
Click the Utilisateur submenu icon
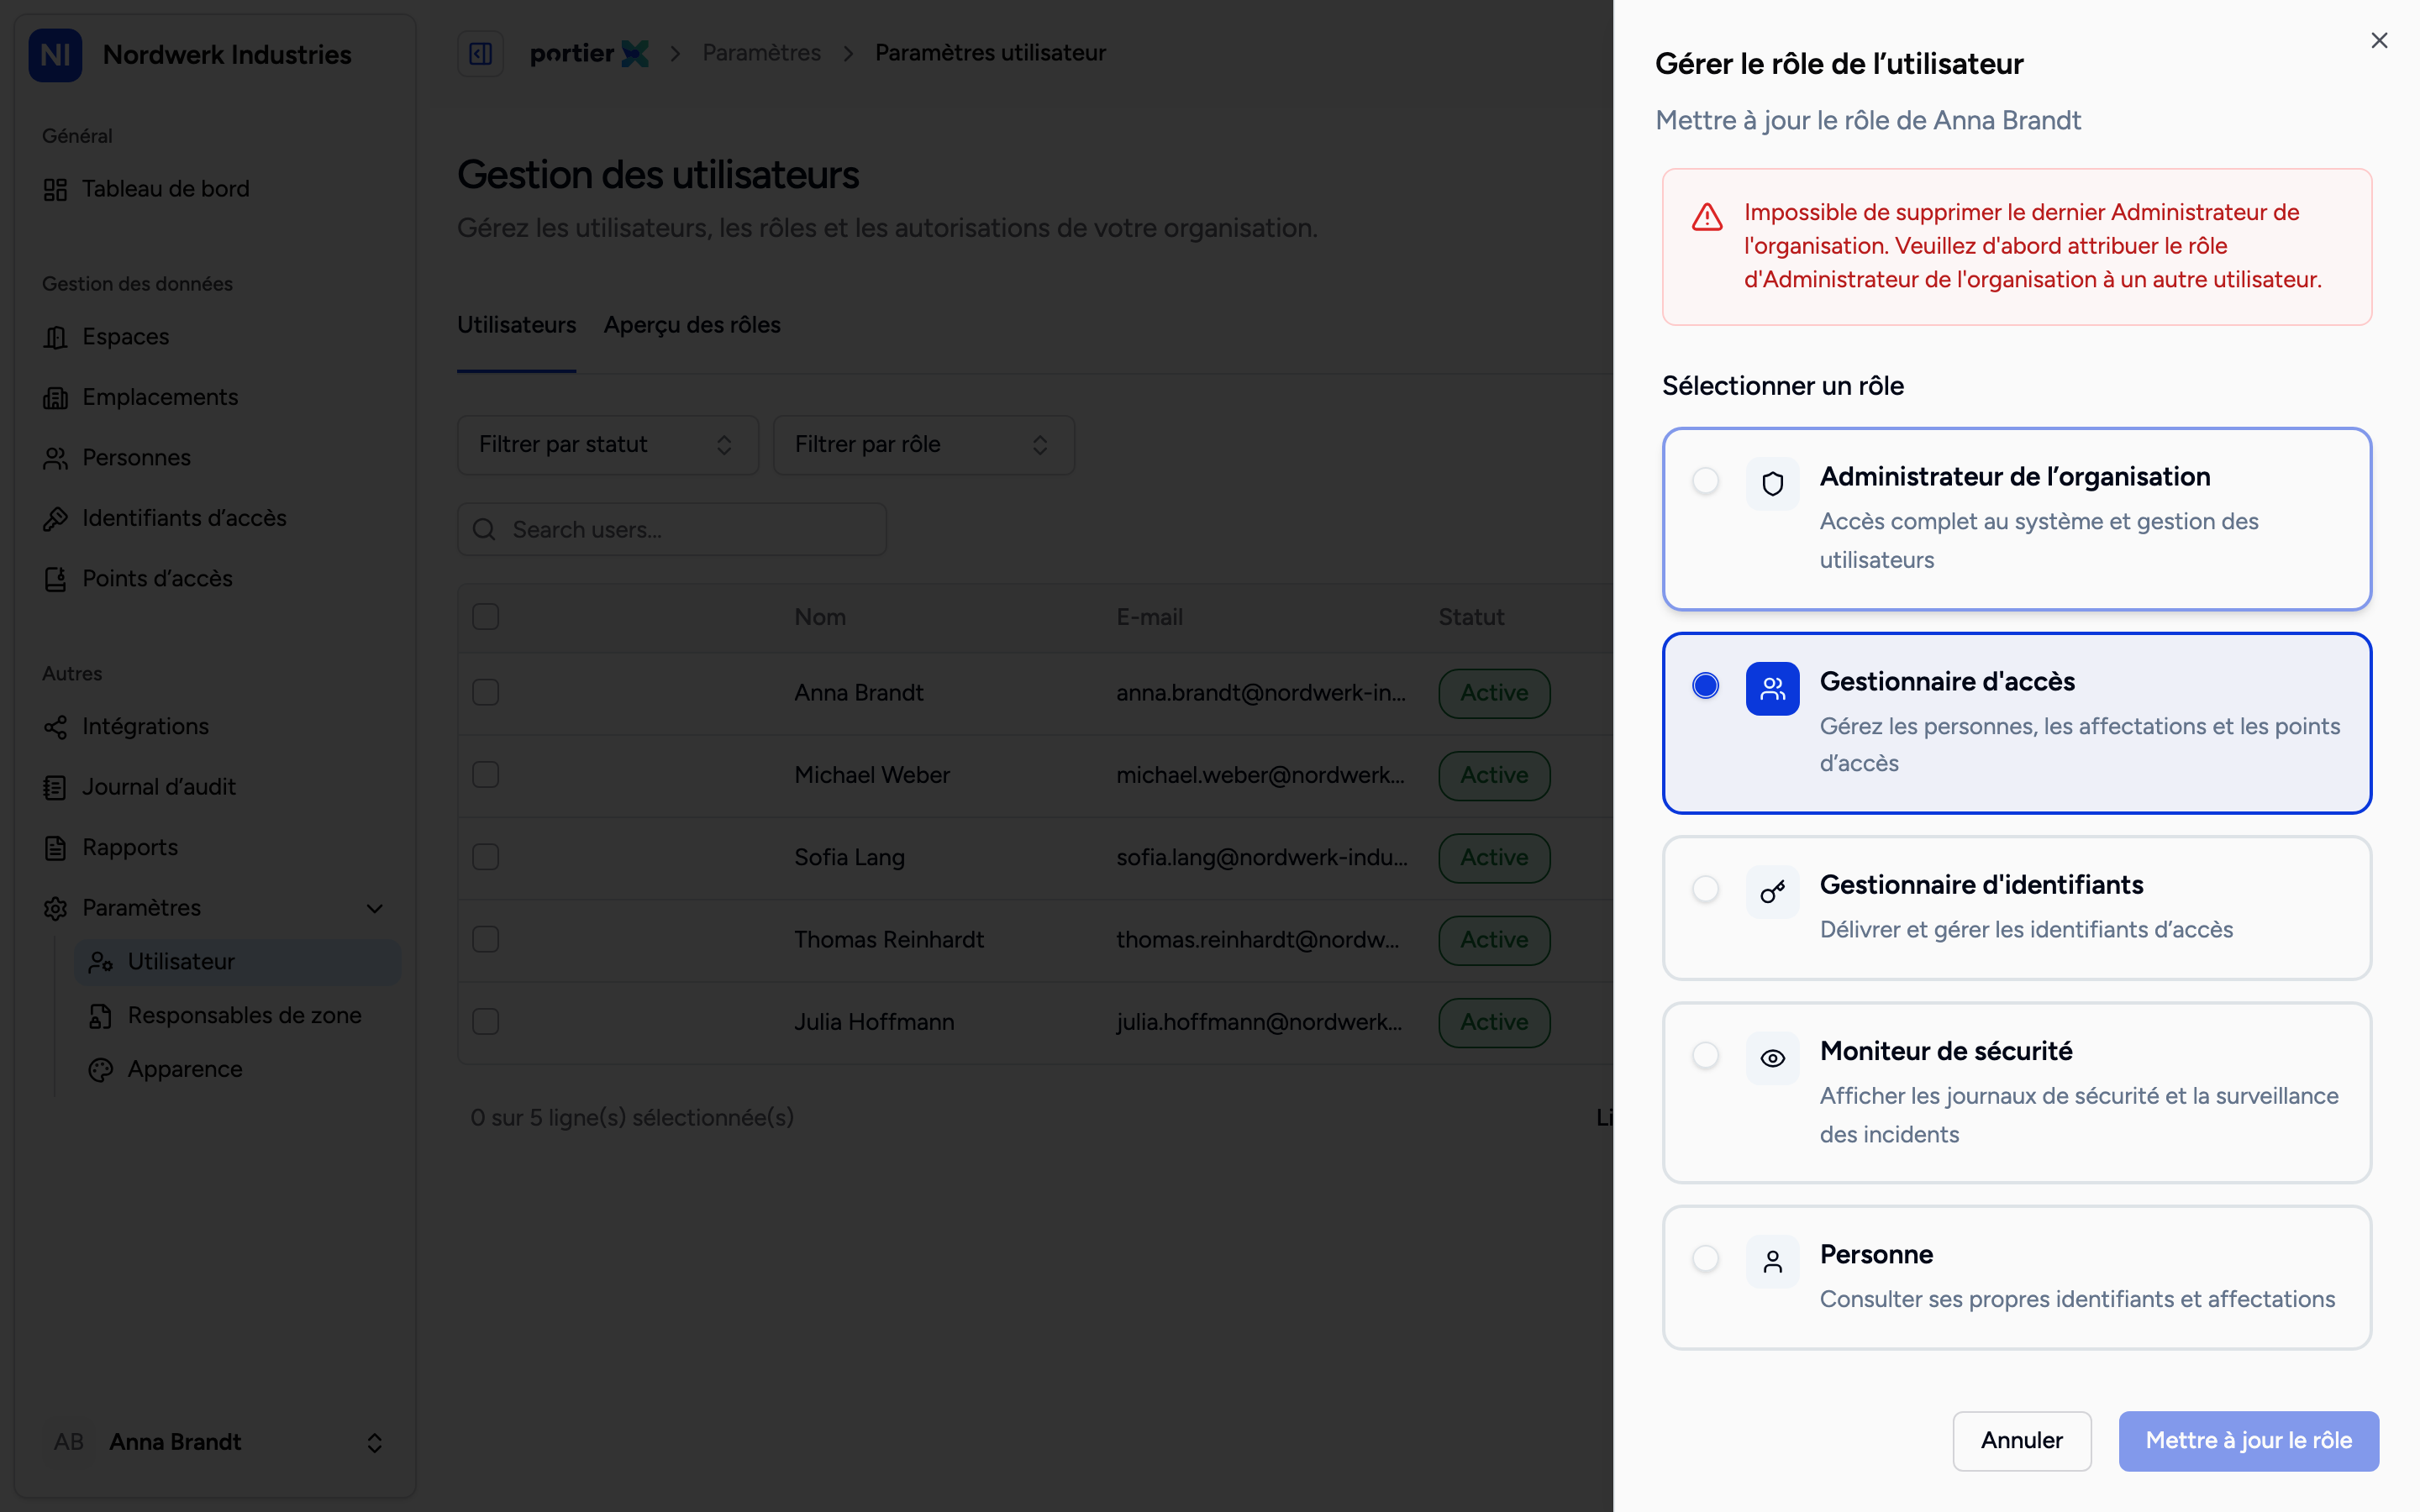pyautogui.click(x=100, y=962)
